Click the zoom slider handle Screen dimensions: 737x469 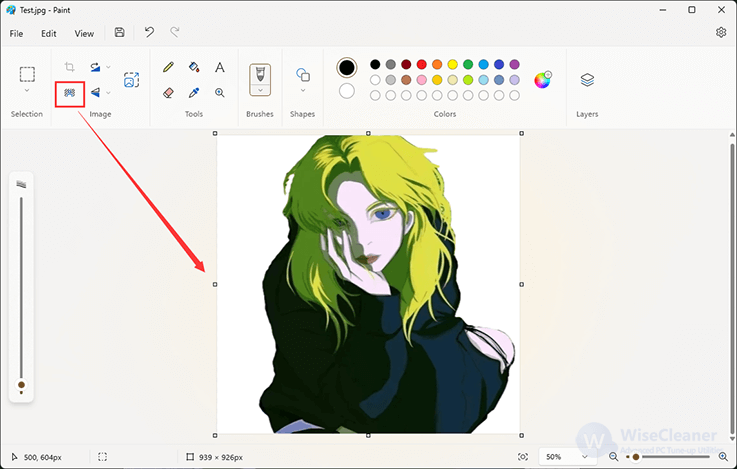(636, 457)
